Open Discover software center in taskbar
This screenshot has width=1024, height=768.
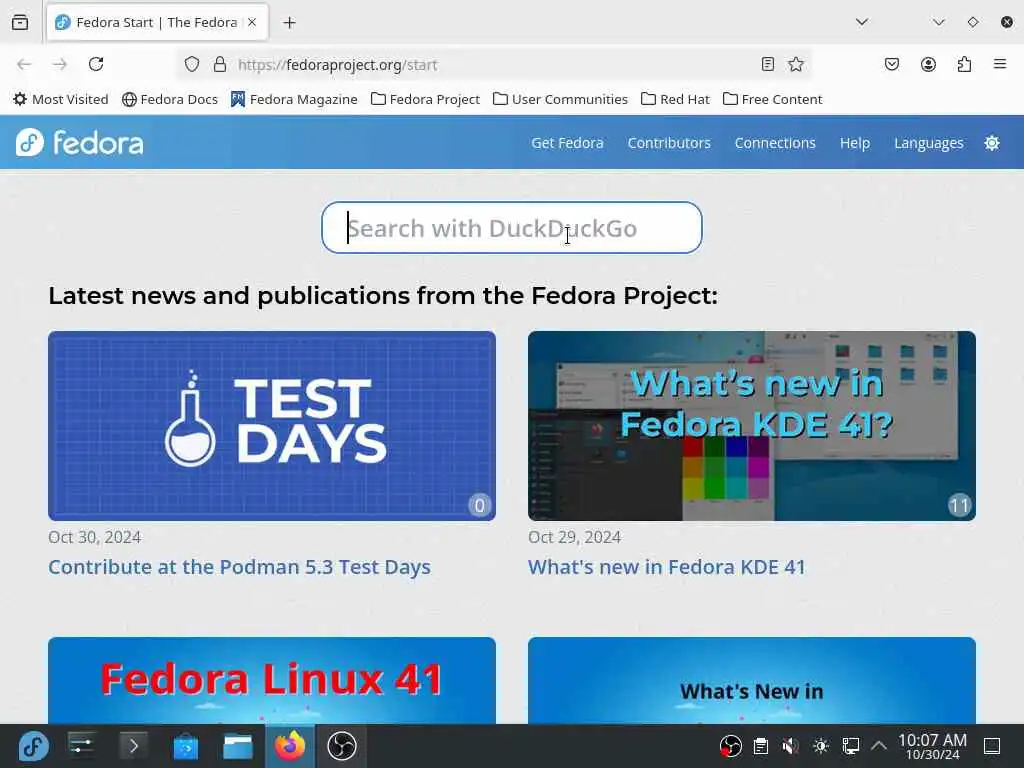[x=185, y=746]
